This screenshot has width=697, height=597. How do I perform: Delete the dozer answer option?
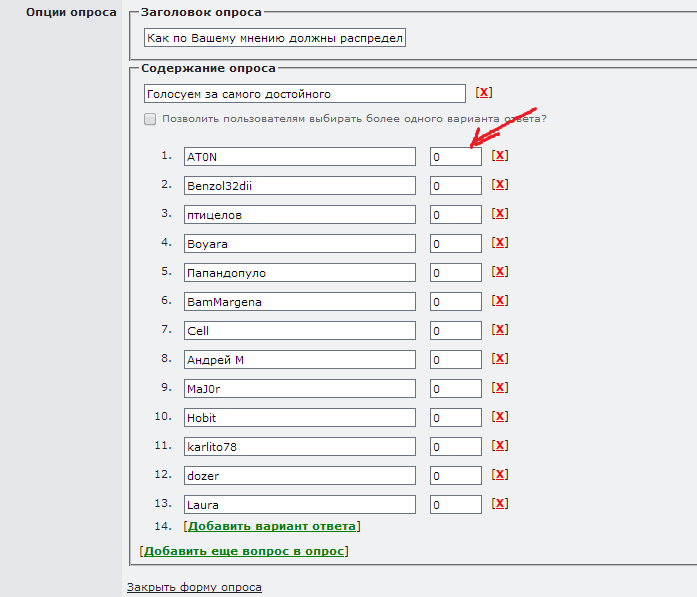[x=500, y=475]
